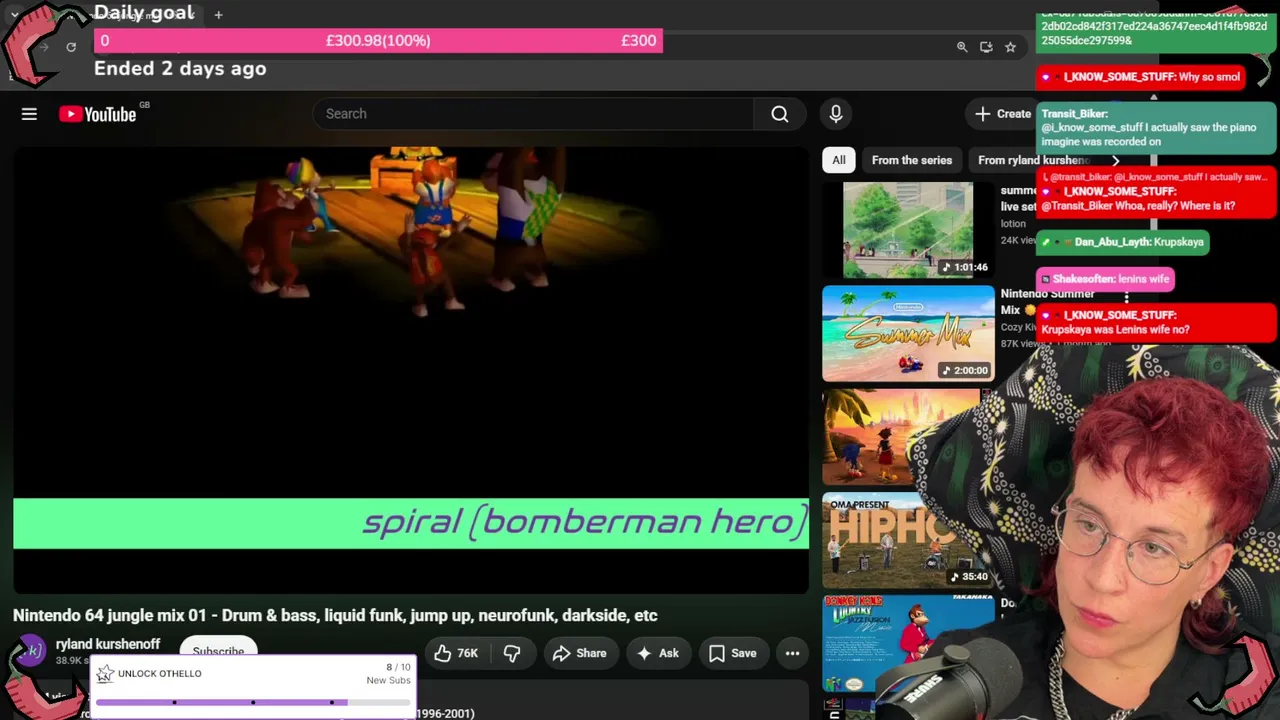Open options for Nintendo Summer Mix video

tap(1126, 297)
